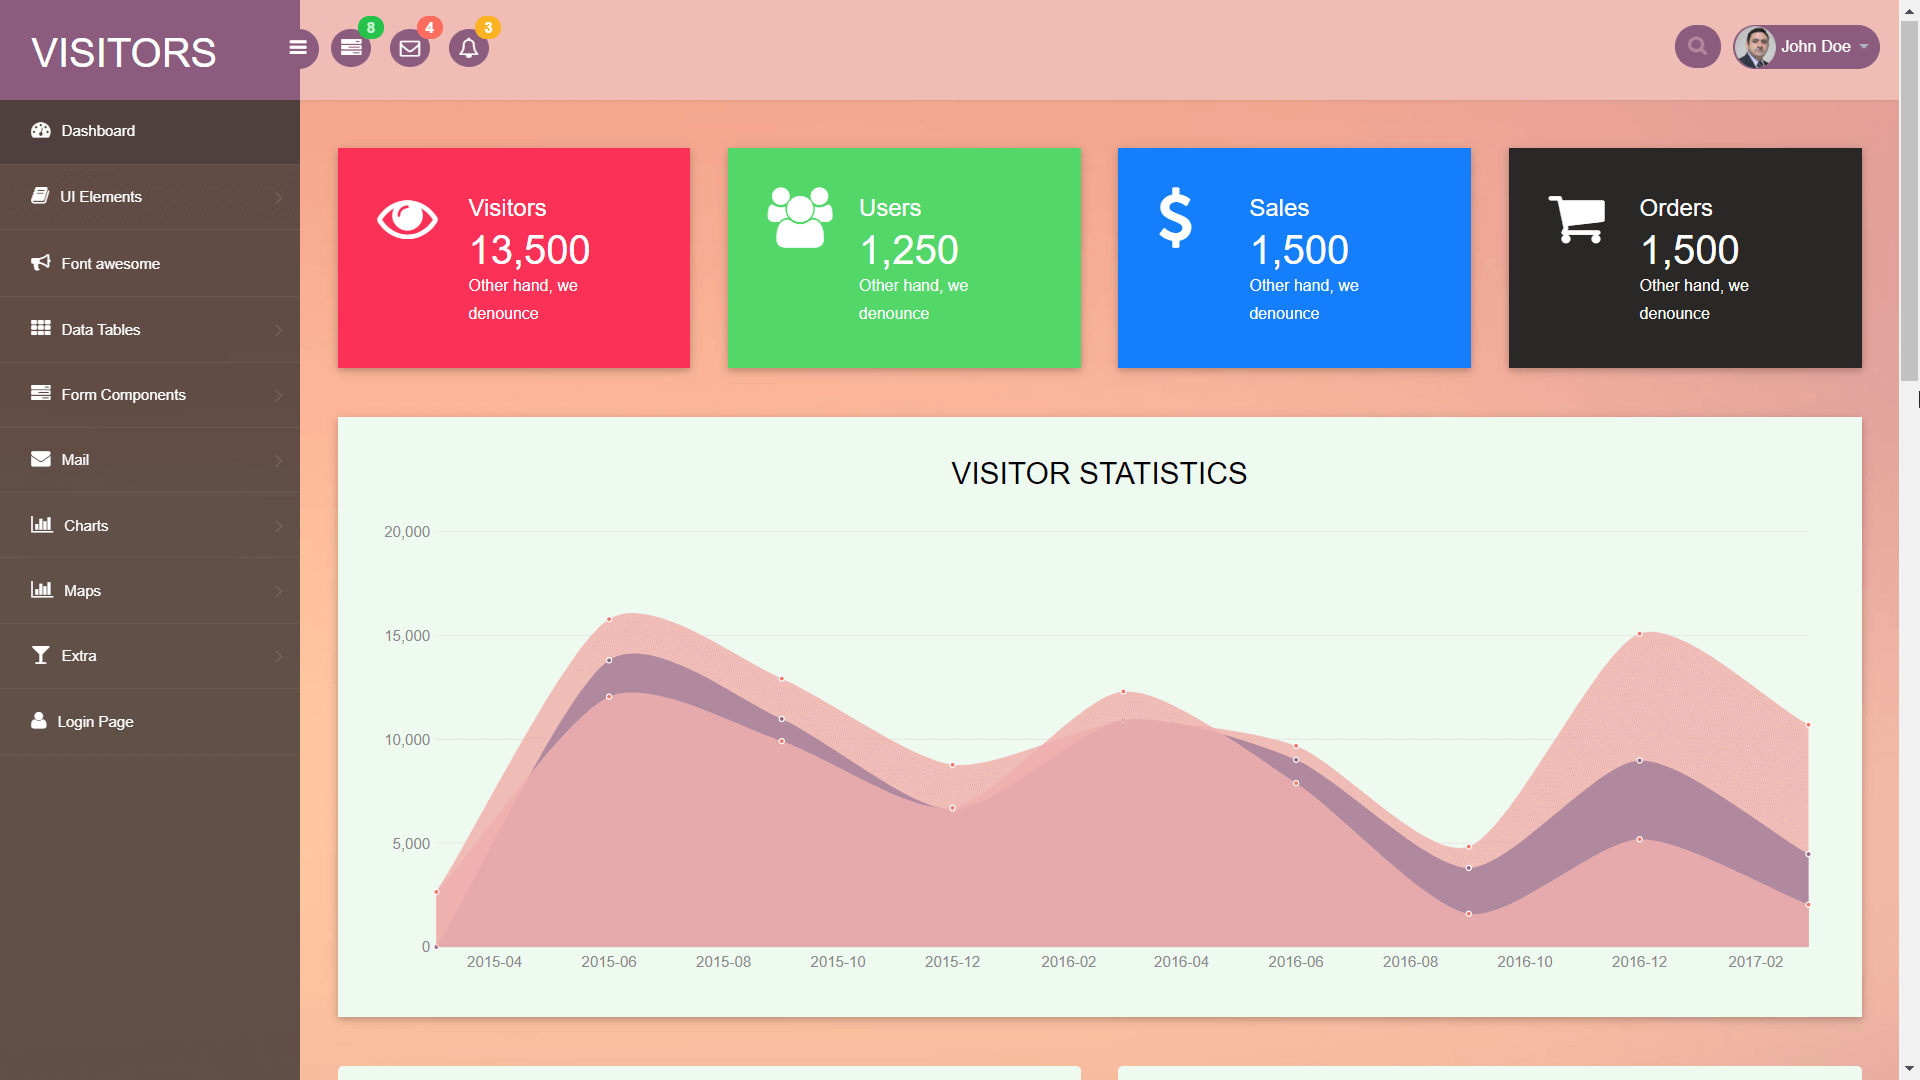Click the Charts bar-chart icon in sidebar
Image resolution: width=1920 pixels, height=1080 pixels.
tap(40, 525)
